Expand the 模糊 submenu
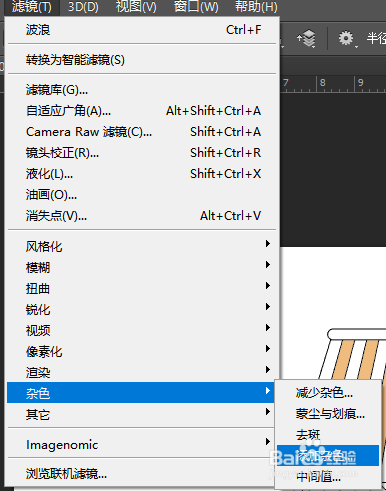 pos(142,267)
